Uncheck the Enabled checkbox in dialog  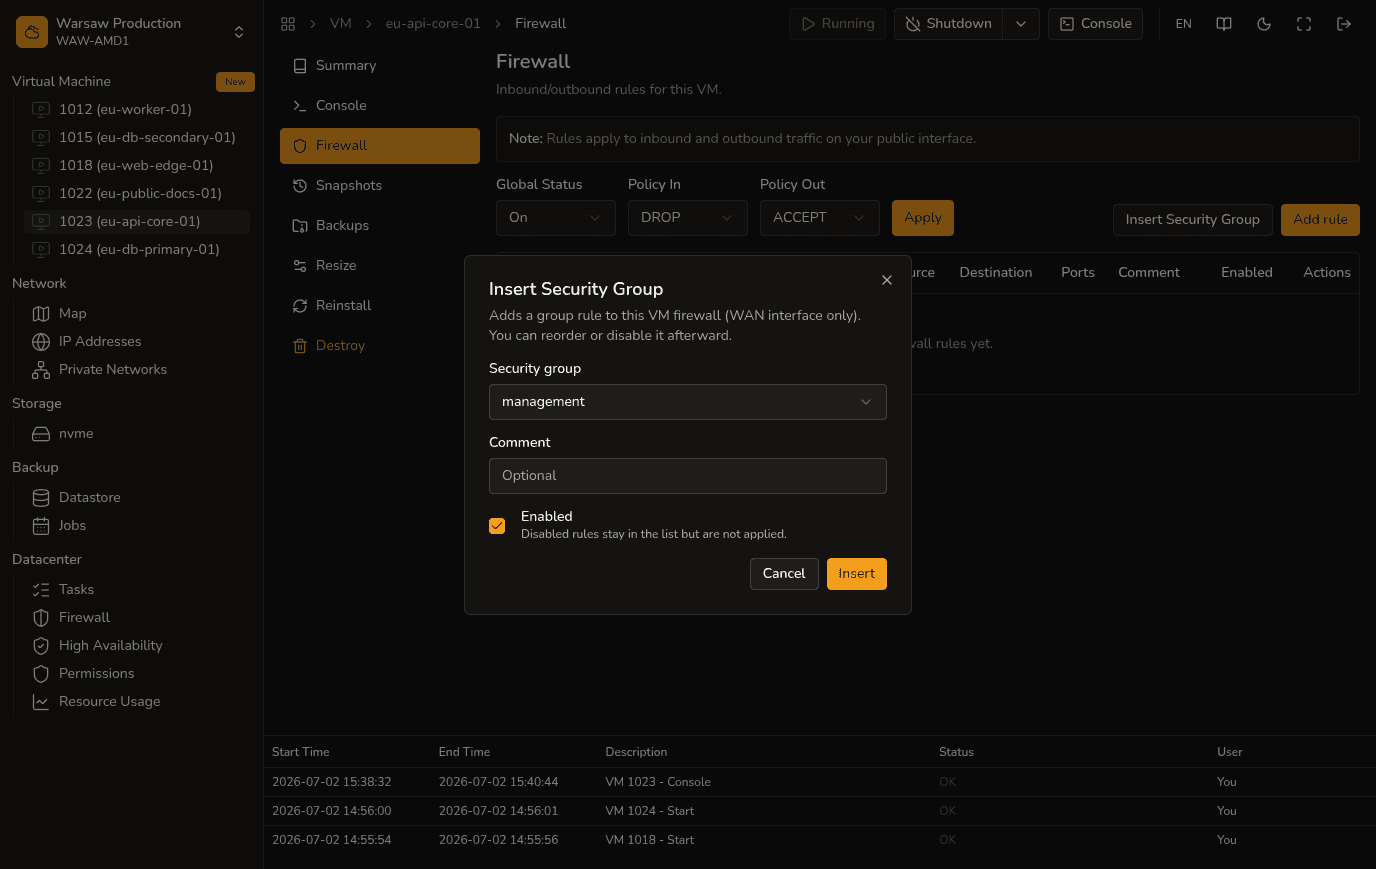[497, 525]
